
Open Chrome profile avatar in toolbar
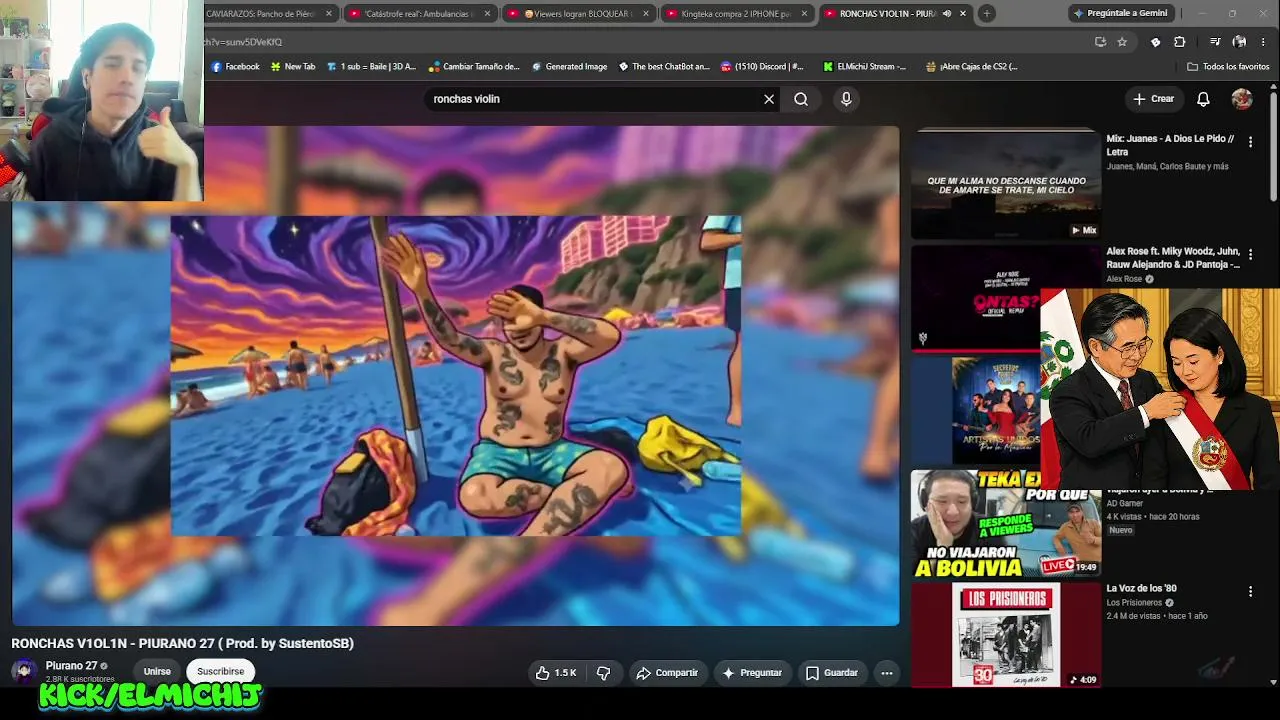coord(1239,42)
